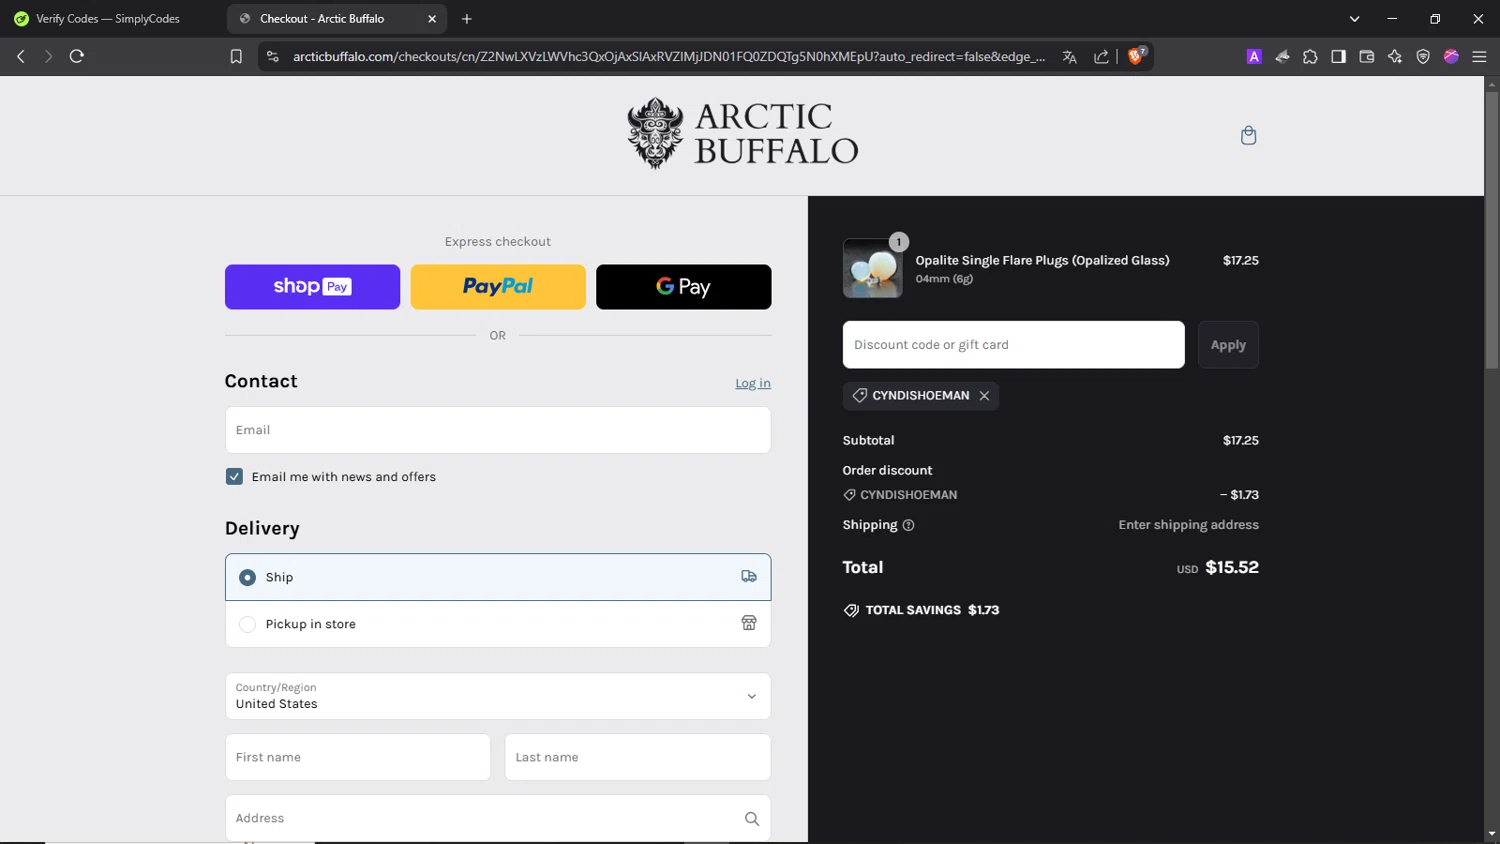Pay with PayPal button
The width and height of the screenshot is (1500, 844).
498,287
